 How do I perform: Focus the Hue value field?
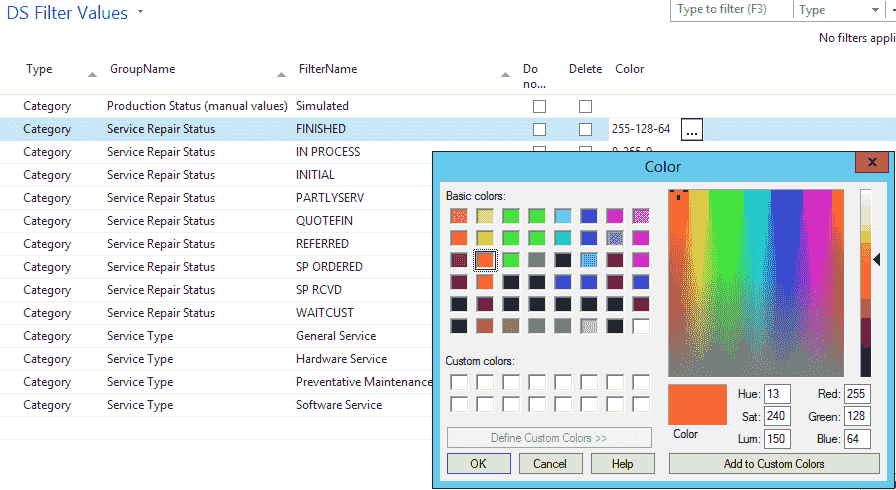point(777,394)
